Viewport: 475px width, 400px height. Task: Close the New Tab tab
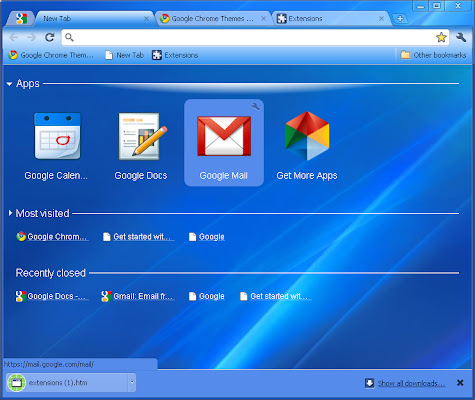[x=146, y=19]
